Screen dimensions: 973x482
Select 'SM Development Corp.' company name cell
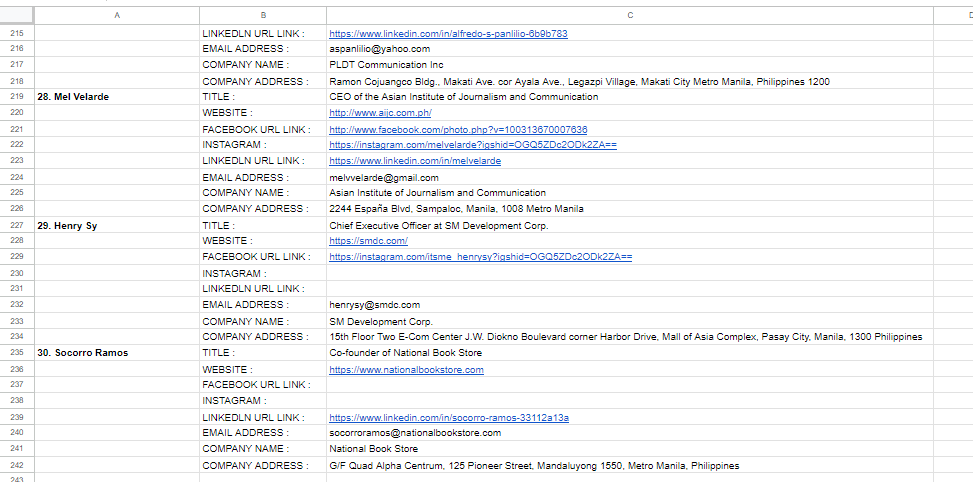point(630,321)
